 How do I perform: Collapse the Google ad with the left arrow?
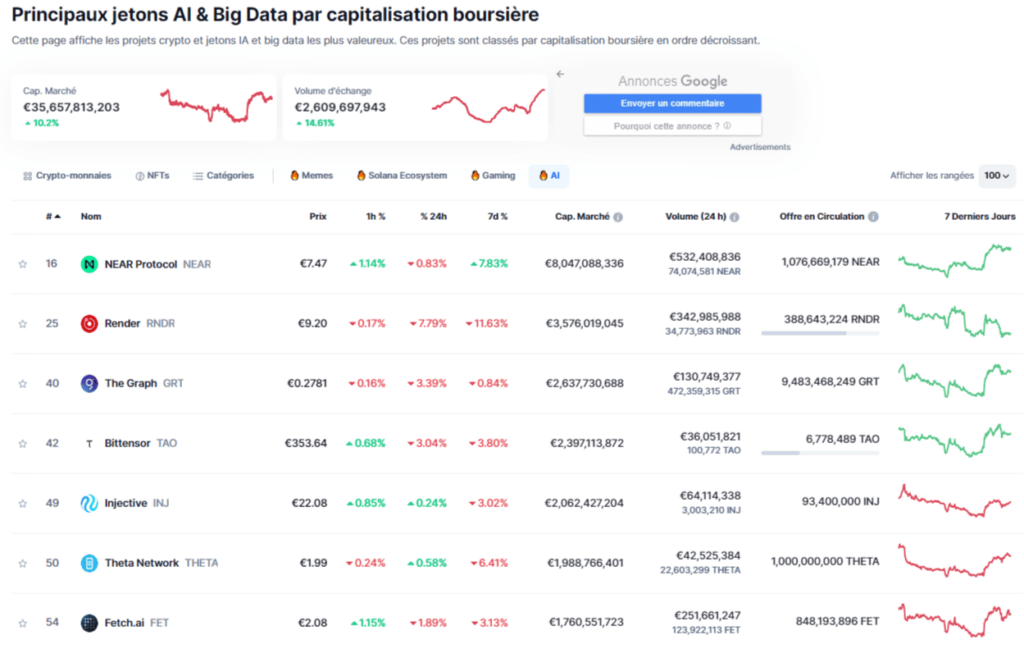click(x=560, y=73)
